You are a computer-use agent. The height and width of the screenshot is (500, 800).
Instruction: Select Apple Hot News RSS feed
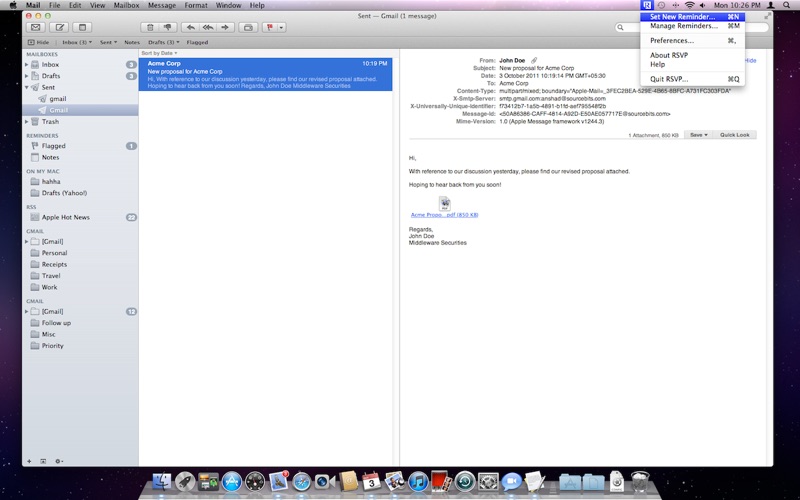[80, 217]
